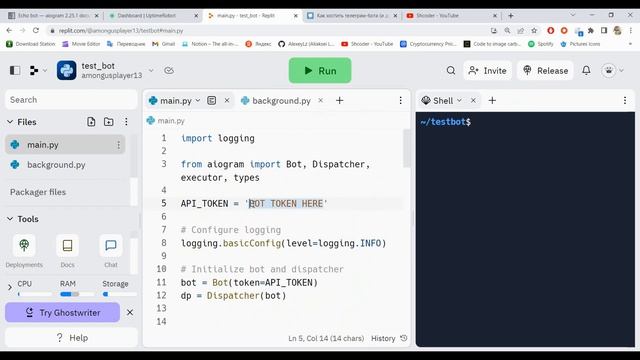Click the logging.basicConfig line of code
This screenshot has width=640, height=360.
(x=283, y=243)
